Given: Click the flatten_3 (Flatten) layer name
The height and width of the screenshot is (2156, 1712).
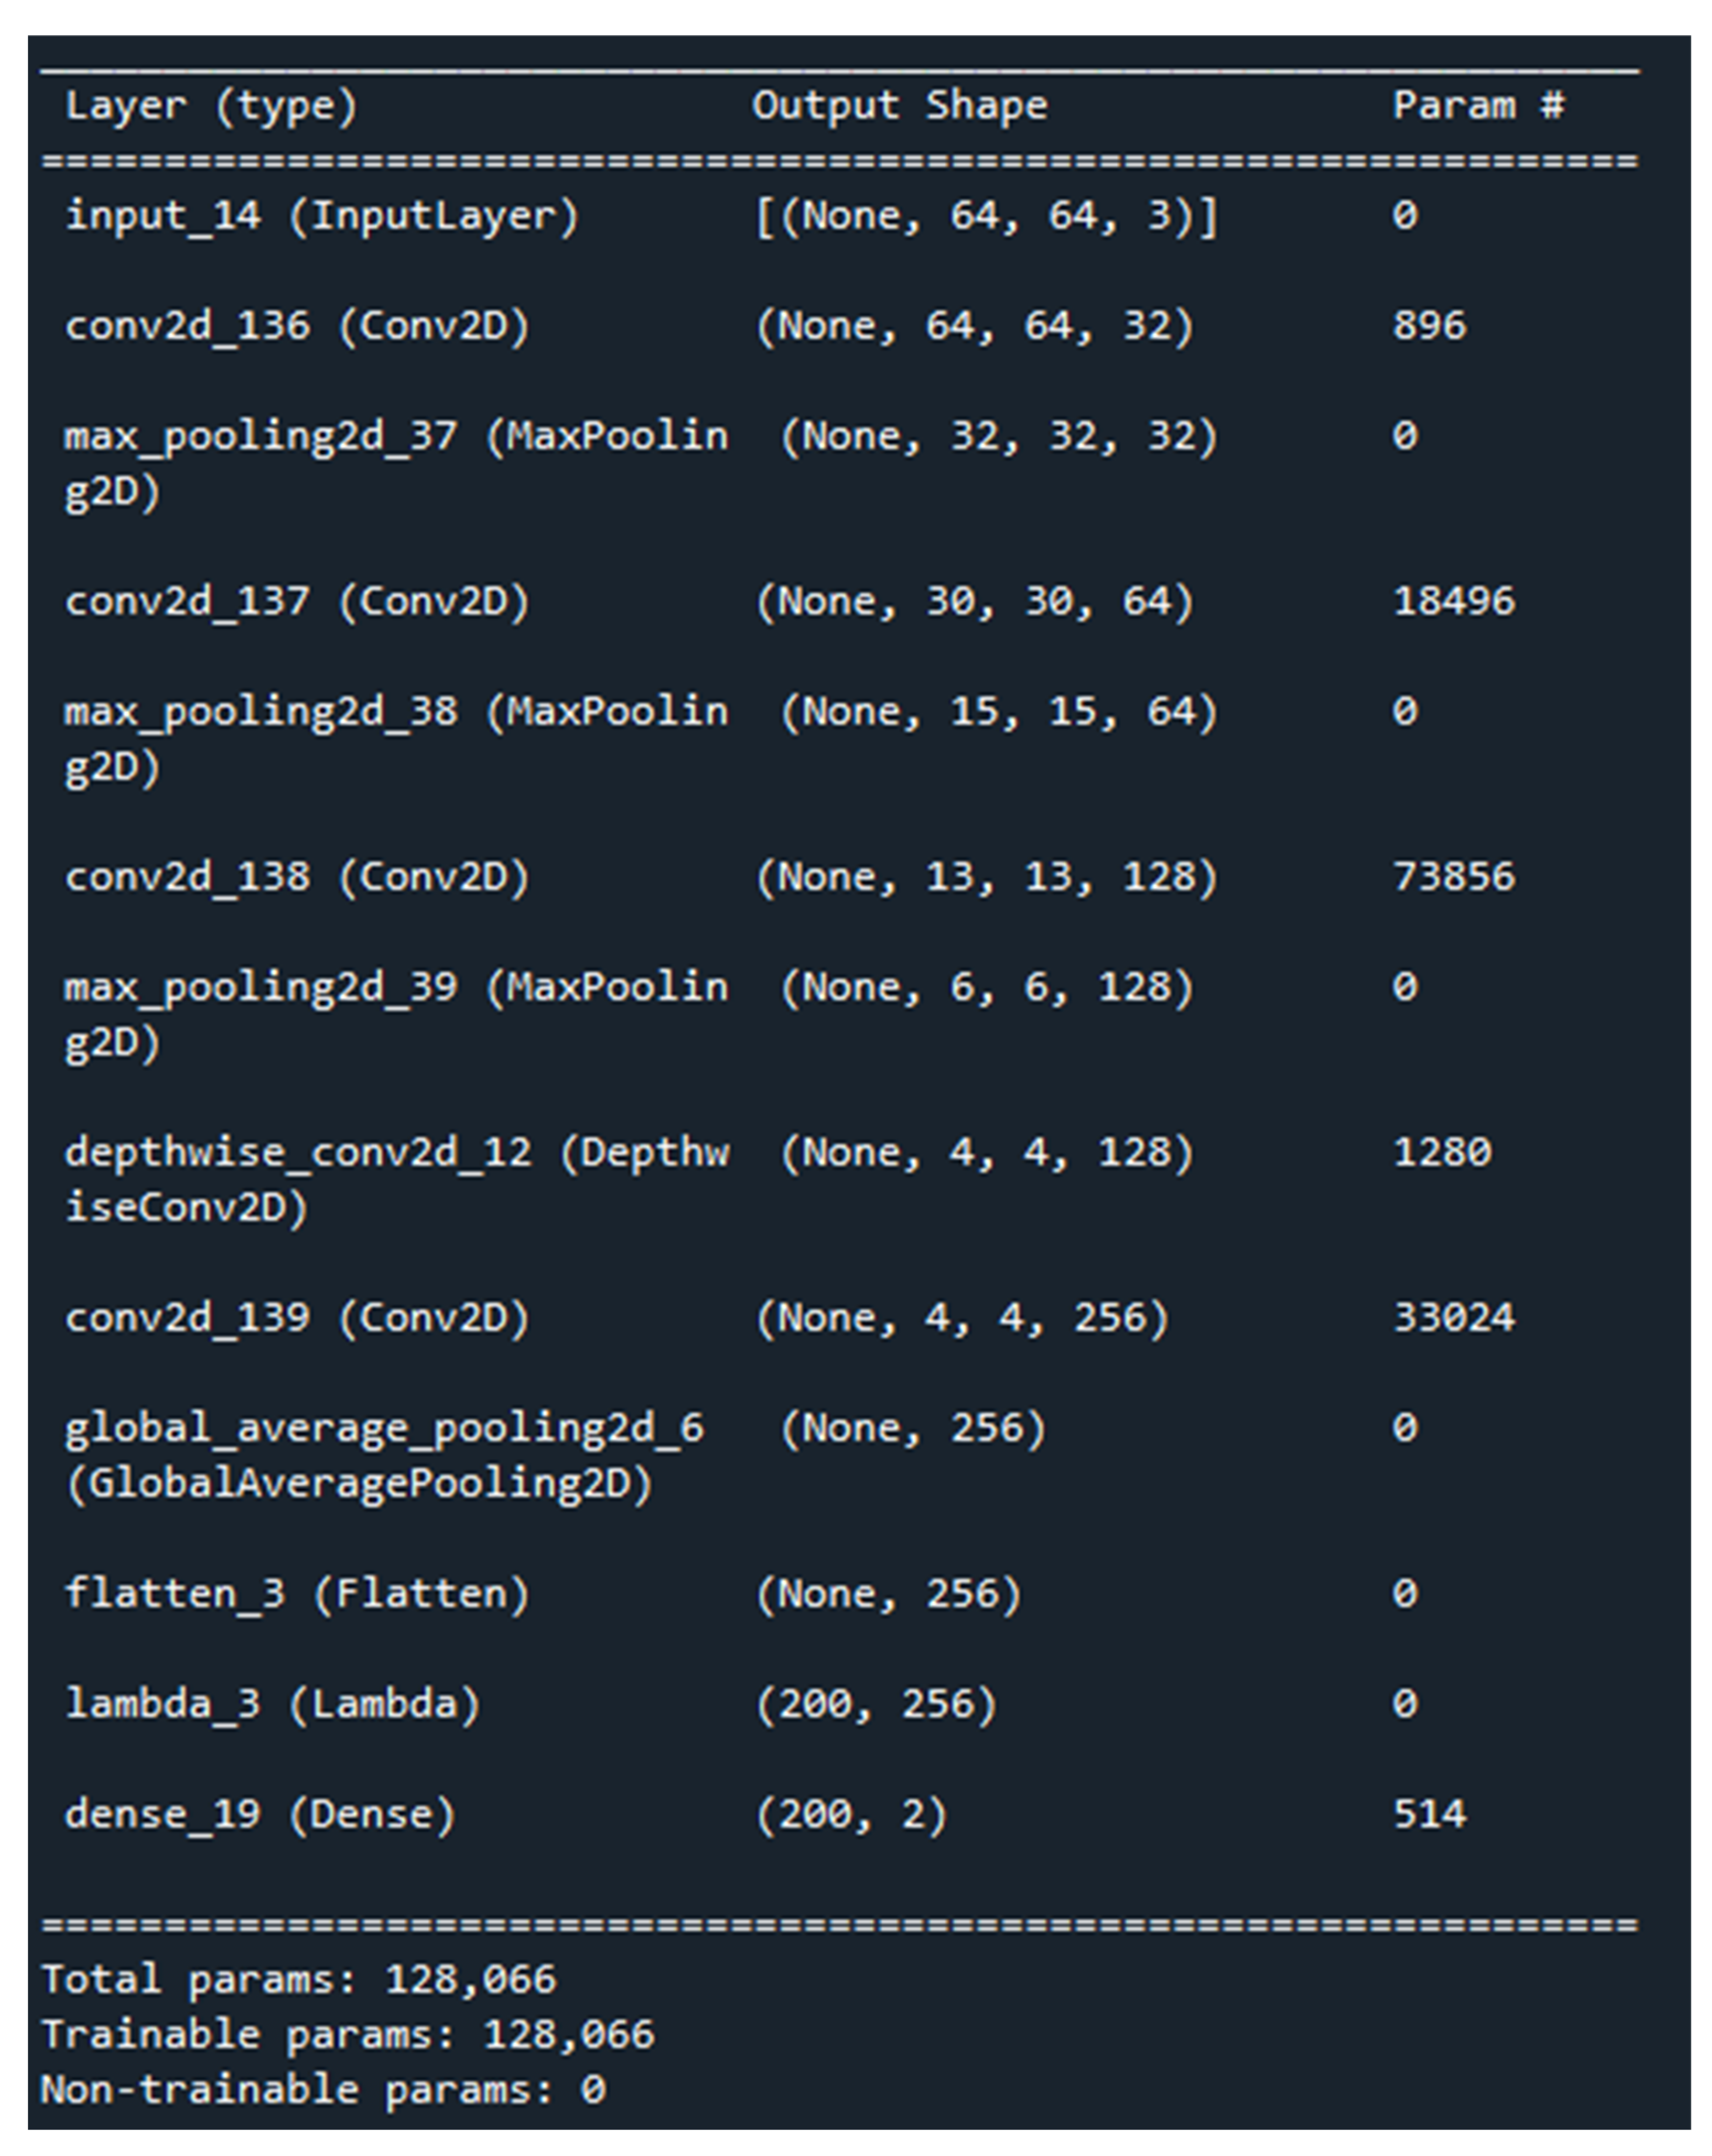Looking at the screenshot, I should (296, 1593).
